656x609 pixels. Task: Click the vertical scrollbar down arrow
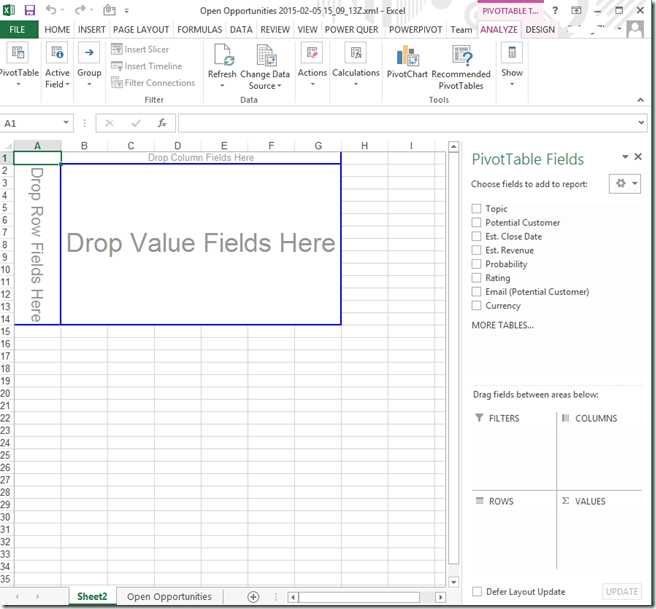[454, 582]
